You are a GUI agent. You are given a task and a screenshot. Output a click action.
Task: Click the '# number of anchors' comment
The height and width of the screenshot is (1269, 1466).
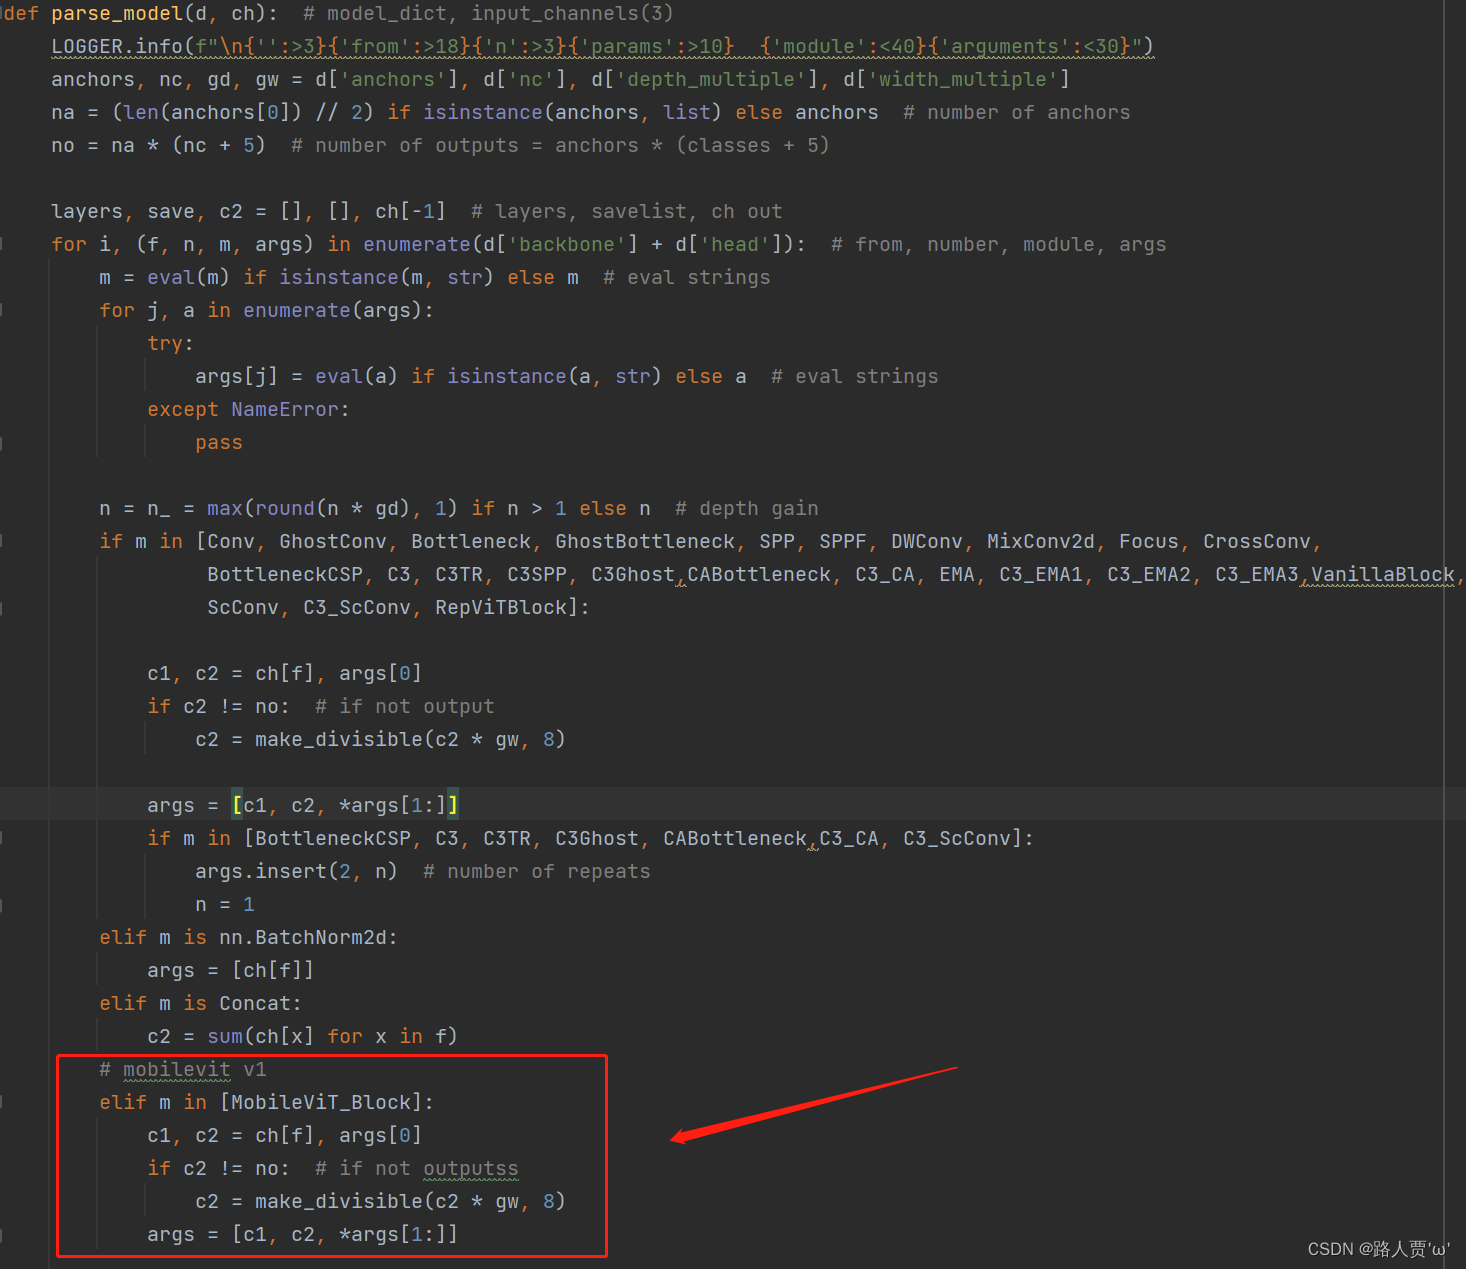pyautogui.click(x=1017, y=112)
